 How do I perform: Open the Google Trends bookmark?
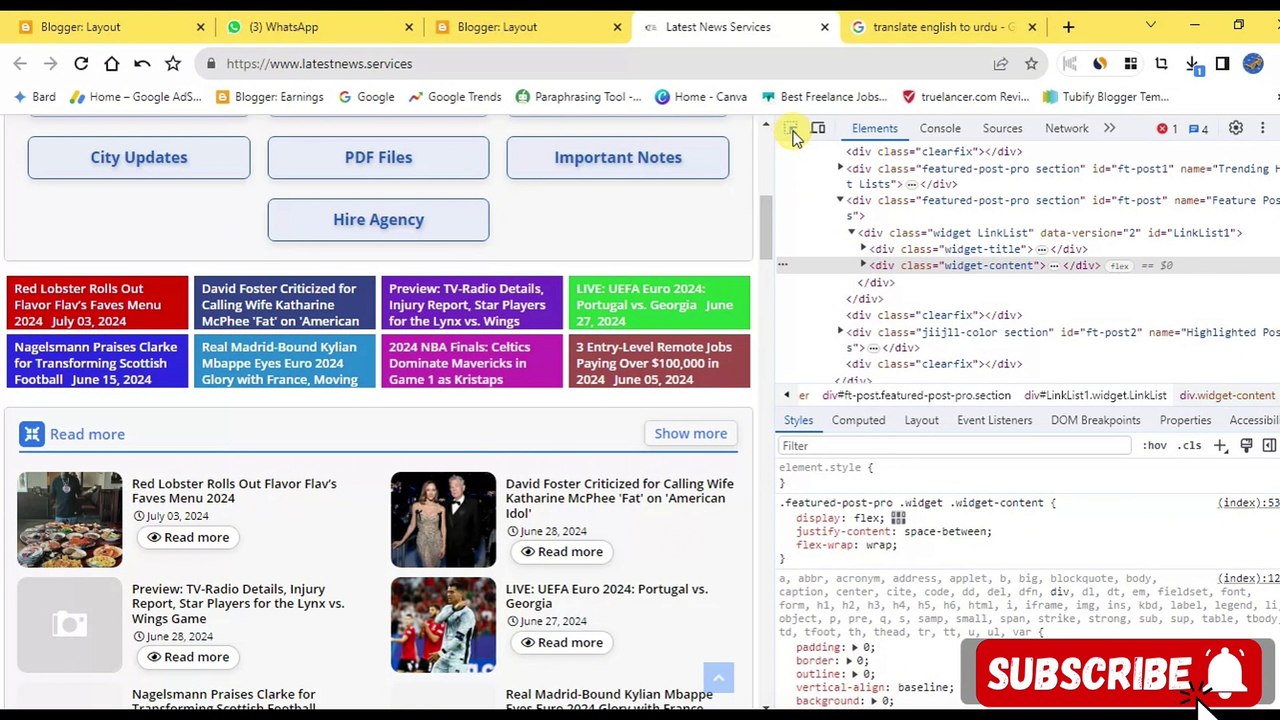(453, 97)
